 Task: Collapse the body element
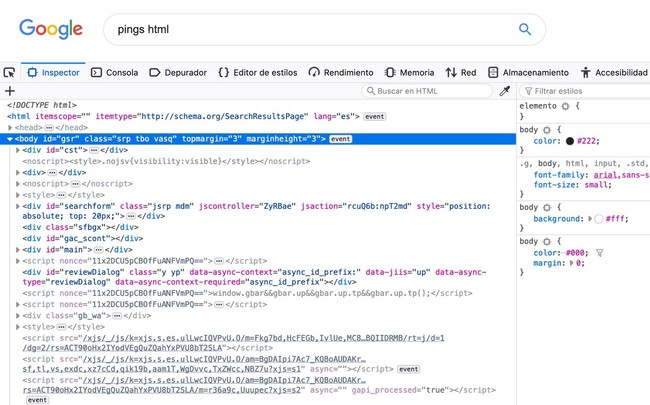pyautogui.click(x=10, y=139)
